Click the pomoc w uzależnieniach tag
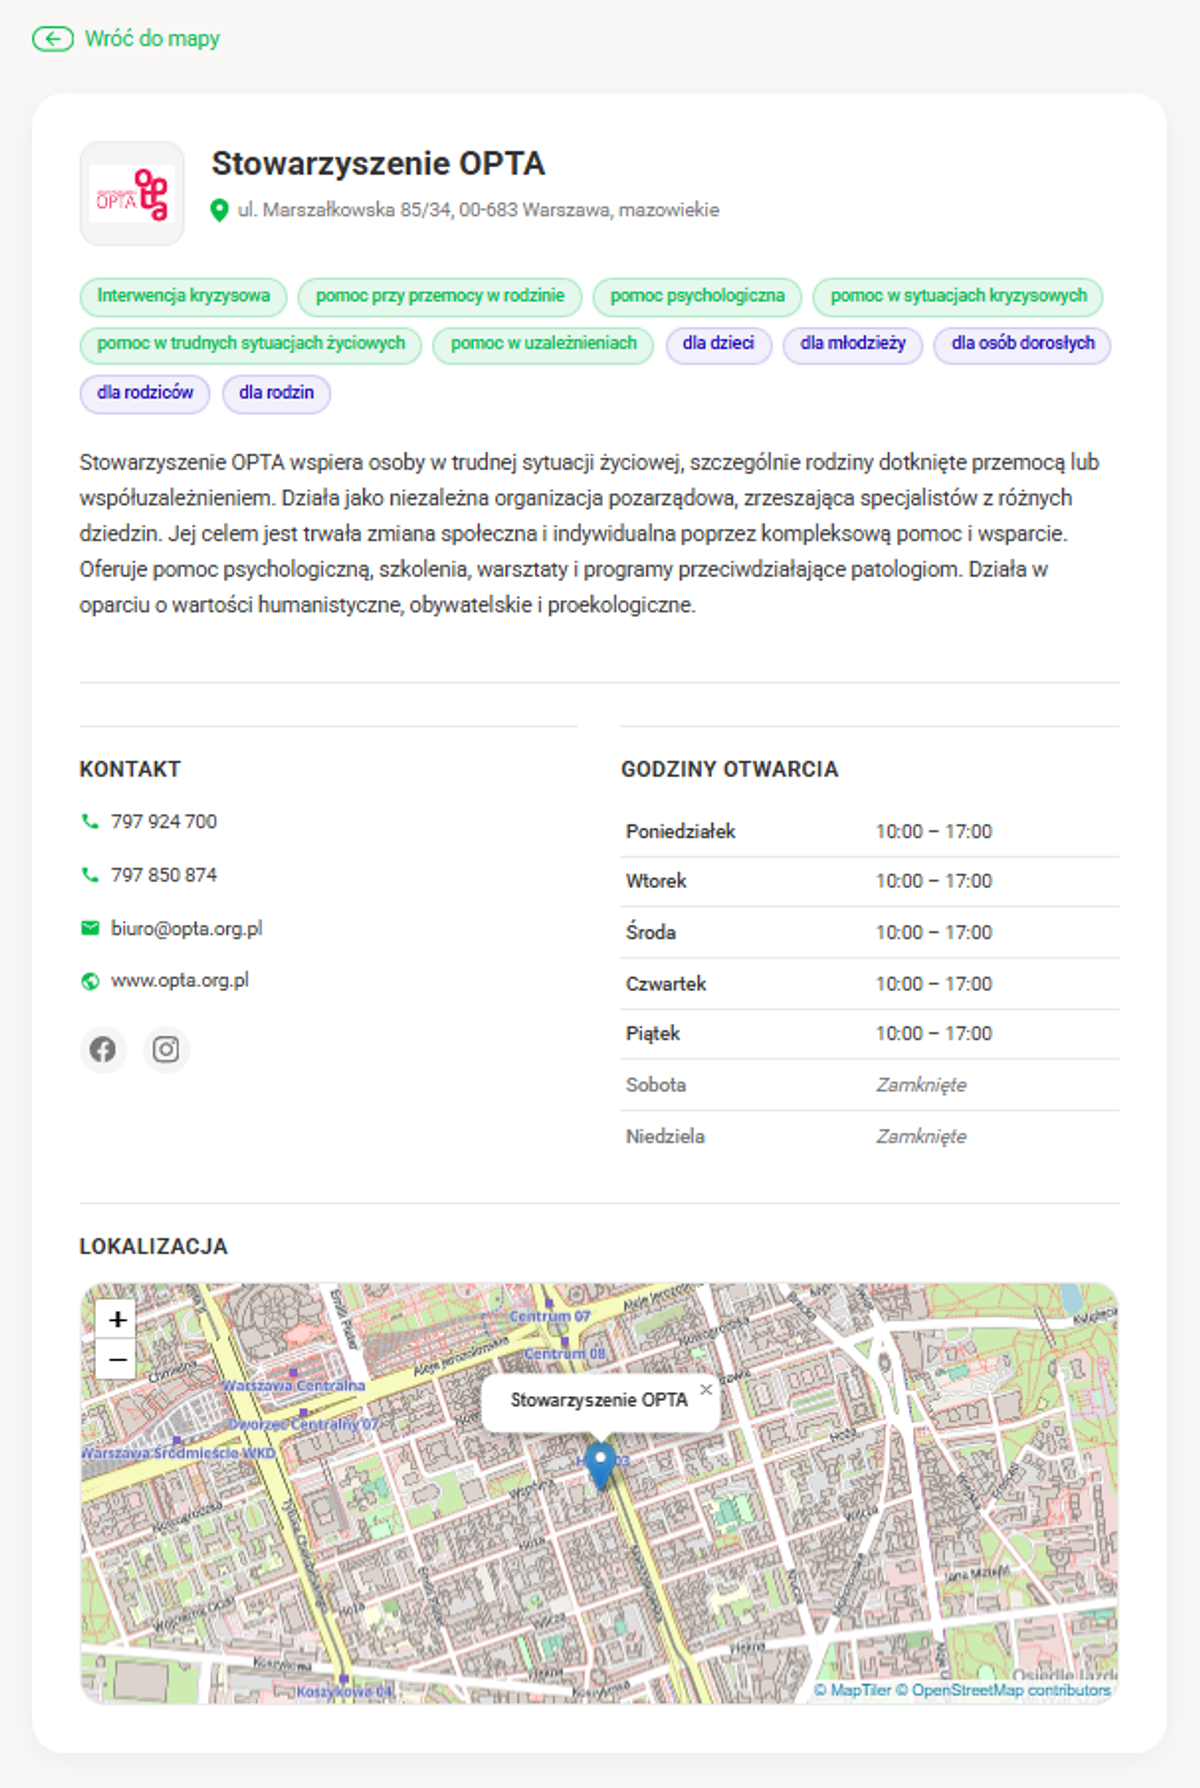The image size is (1200, 1788). point(543,344)
